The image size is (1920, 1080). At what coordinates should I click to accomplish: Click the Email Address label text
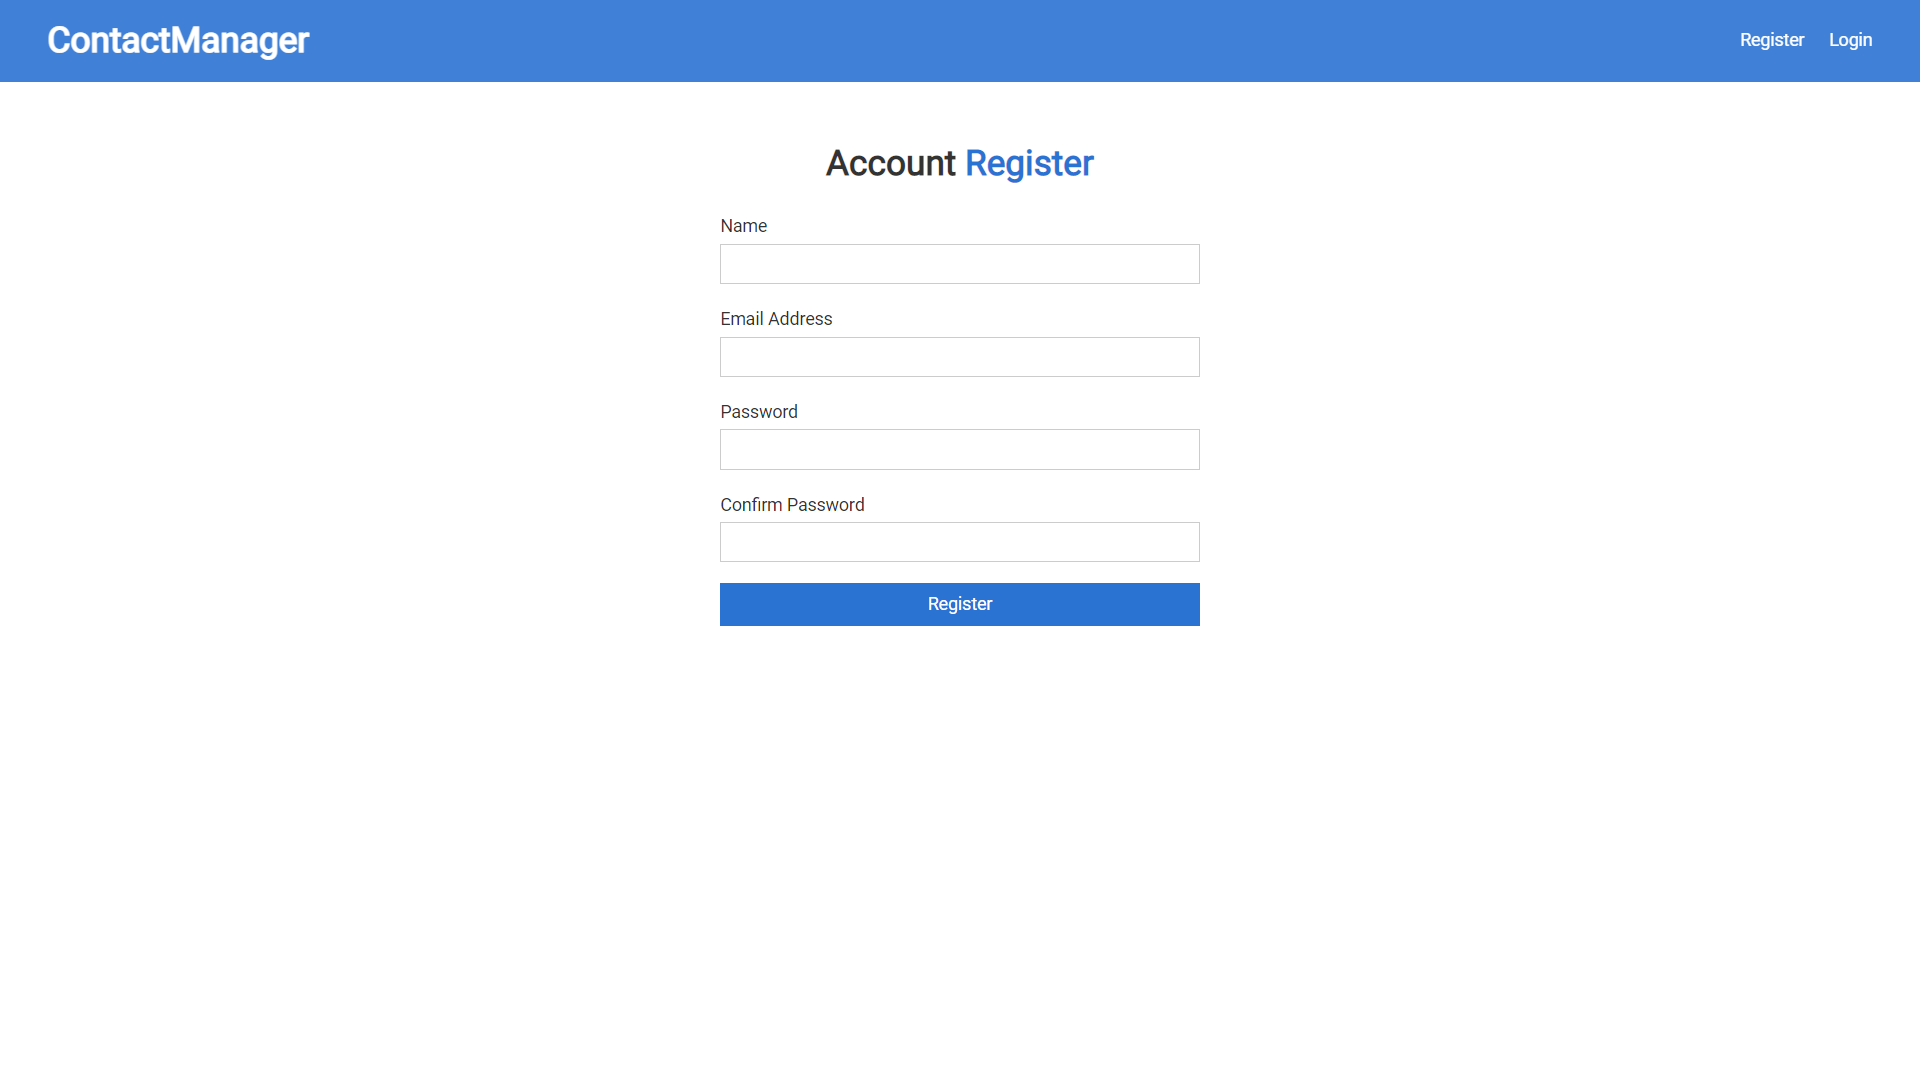click(776, 319)
